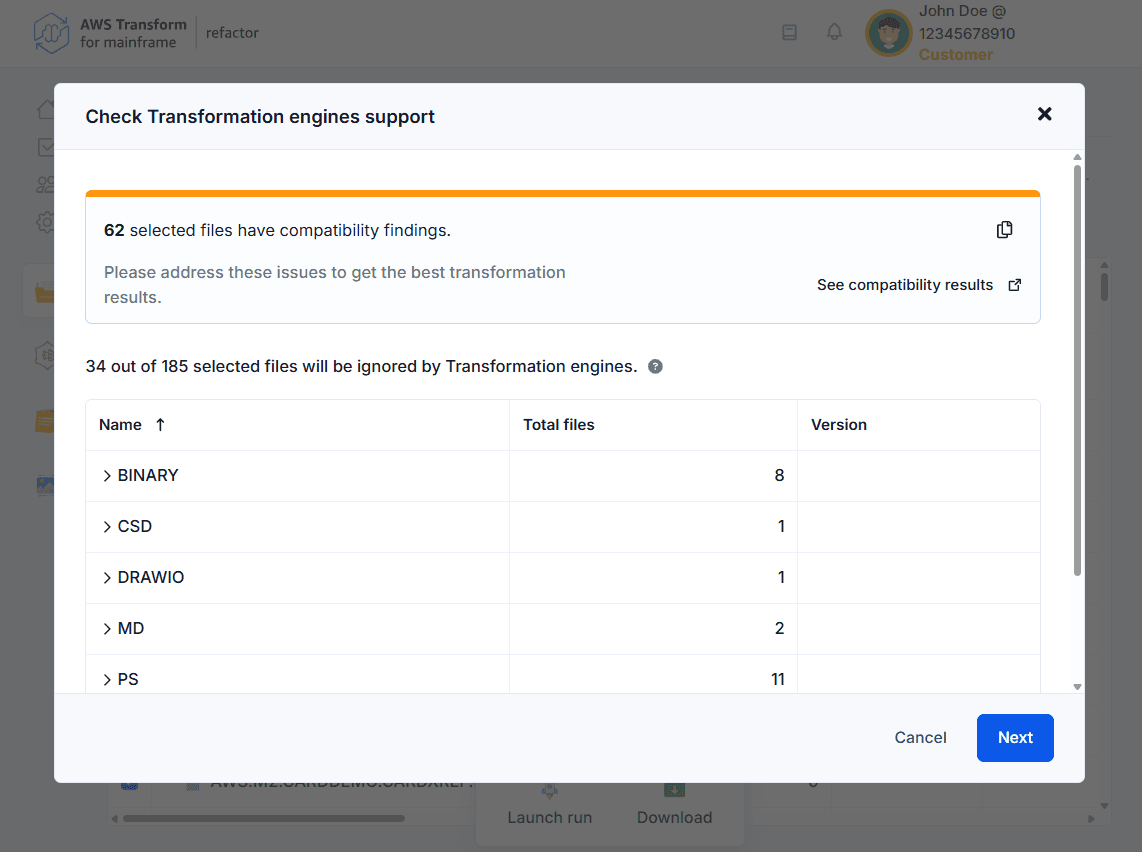
Task: Click the AWS Transform for mainframe logo
Action: click(52, 33)
